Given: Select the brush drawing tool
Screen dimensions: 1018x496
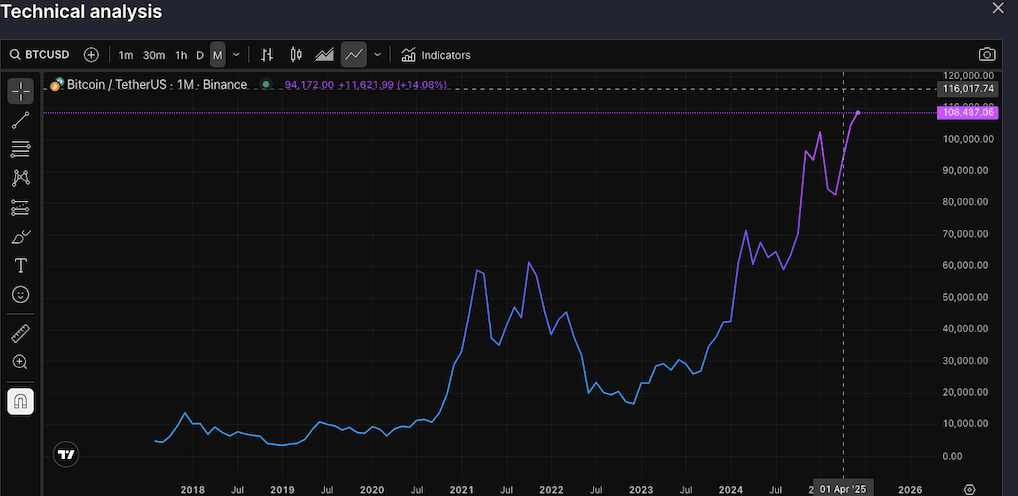Looking at the screenshot, I should pos(21,237).
